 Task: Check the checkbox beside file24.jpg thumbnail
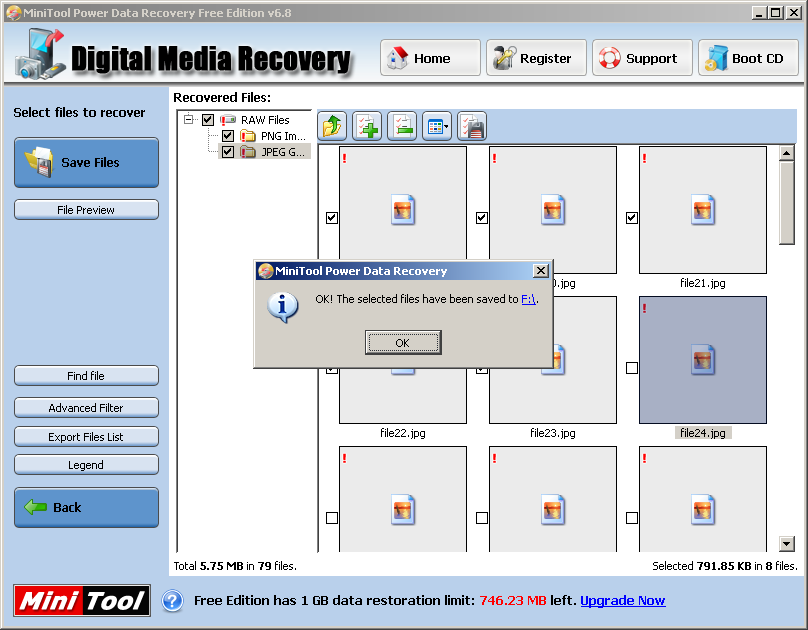[x=632, y=368]
